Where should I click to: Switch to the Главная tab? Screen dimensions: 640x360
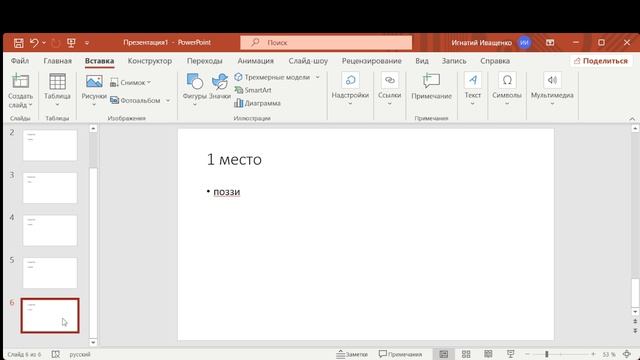pyautogui.click(x=58, y=61)
